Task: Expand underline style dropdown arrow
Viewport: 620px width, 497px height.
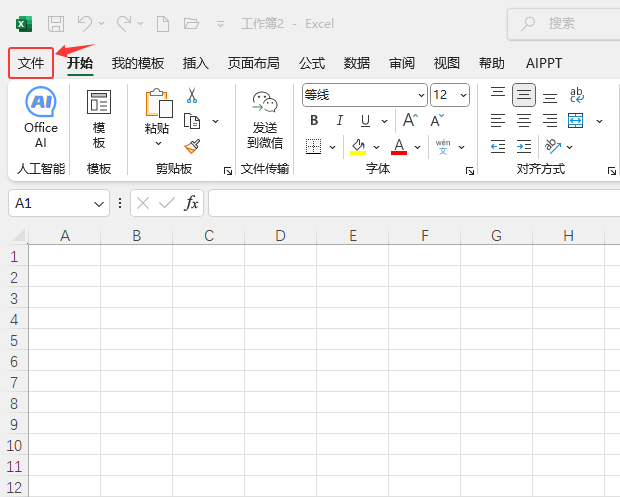Action: (x=384, y=121)
